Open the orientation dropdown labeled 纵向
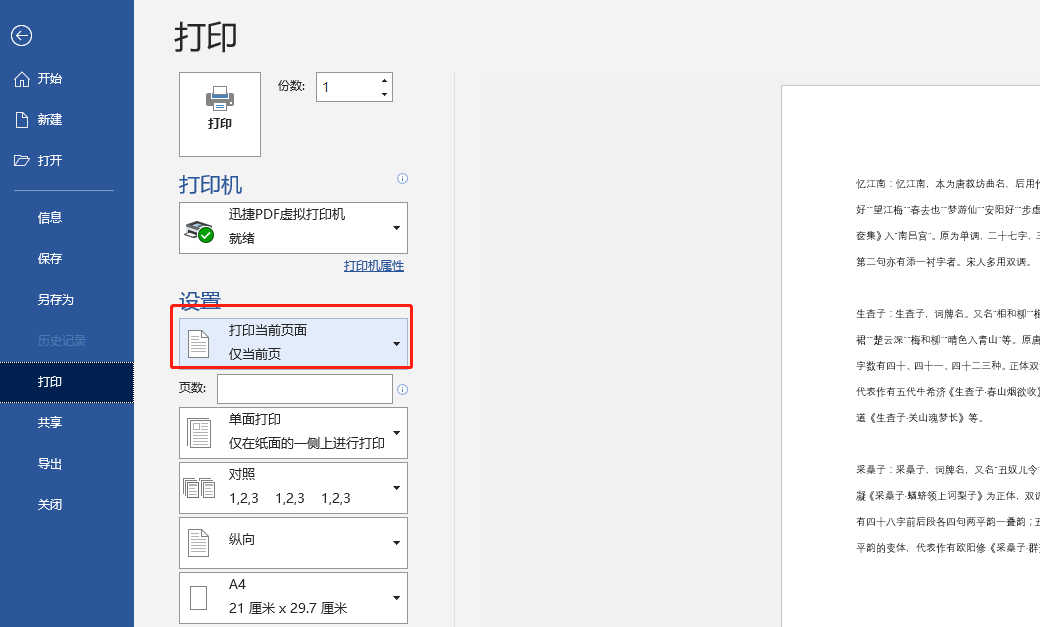1040x627 pixels. point(398,542)
